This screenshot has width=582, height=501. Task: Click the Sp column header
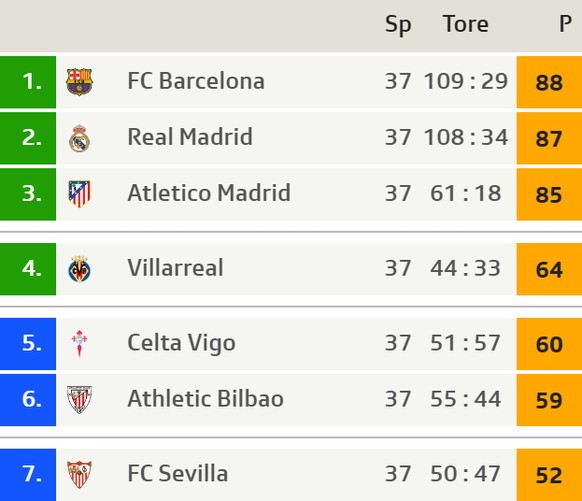click(x=398, y=26)
